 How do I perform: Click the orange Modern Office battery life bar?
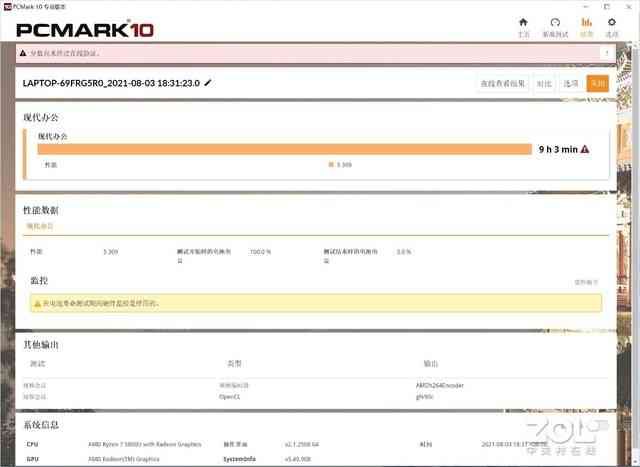click(x=284, y=149)
